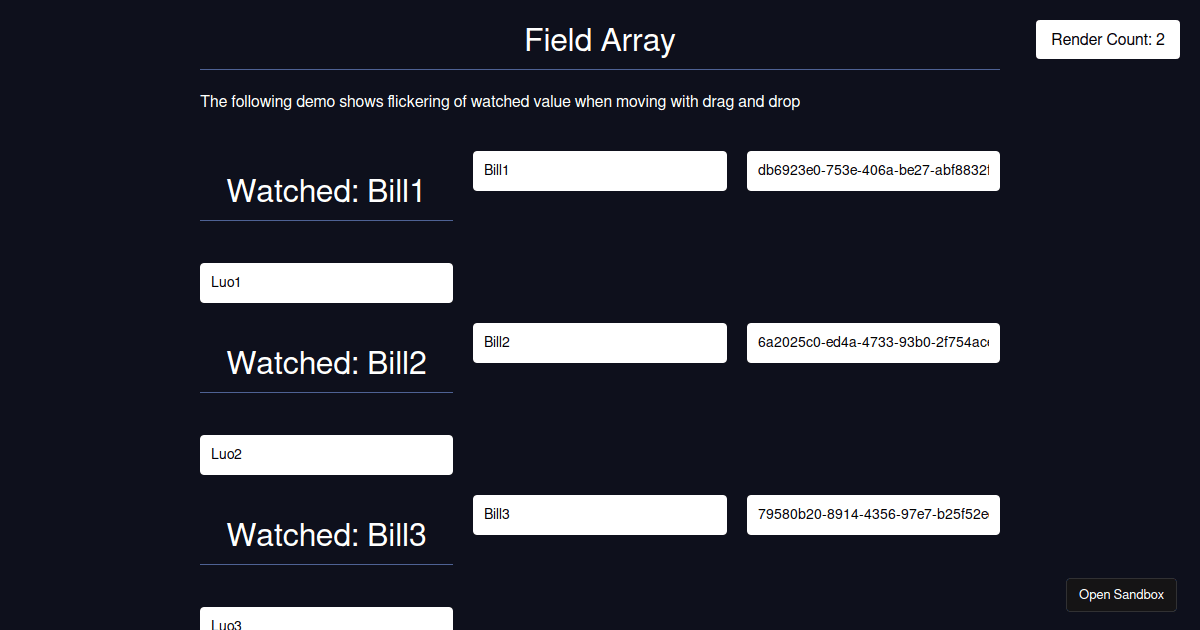Click the ID field starting with 79580b20
This screenshot has height=630, width=1200.
pos(873,515)
